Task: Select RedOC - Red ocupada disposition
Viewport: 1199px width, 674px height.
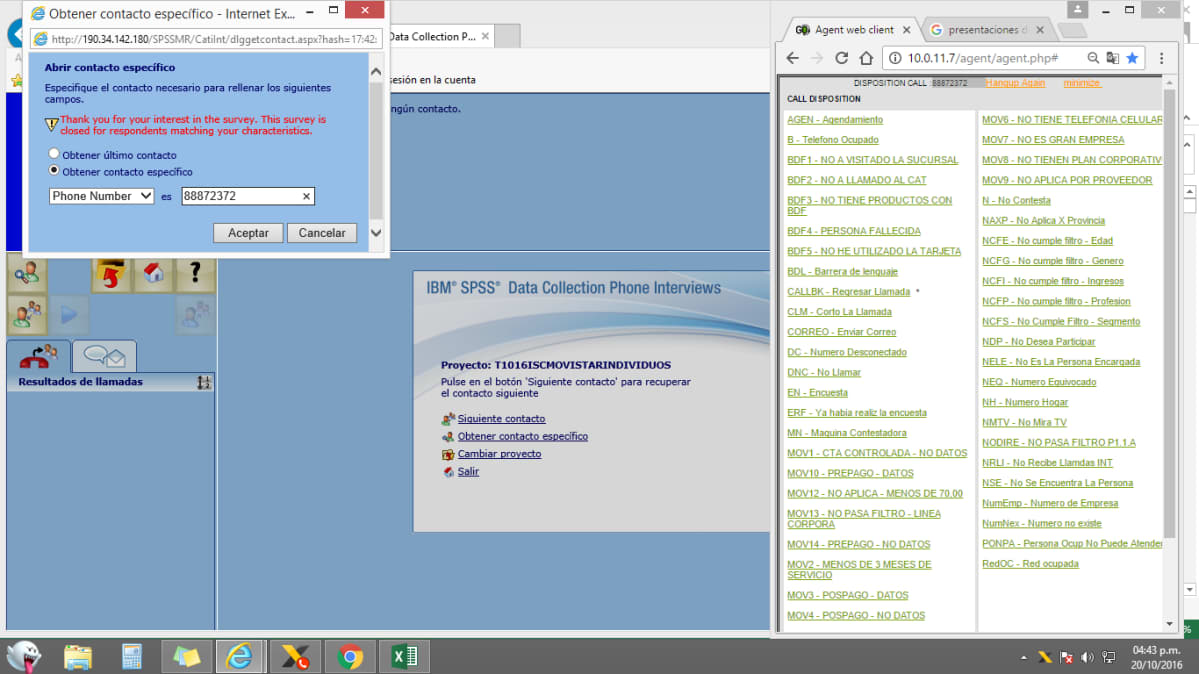Action: (x=1030, y=564)
